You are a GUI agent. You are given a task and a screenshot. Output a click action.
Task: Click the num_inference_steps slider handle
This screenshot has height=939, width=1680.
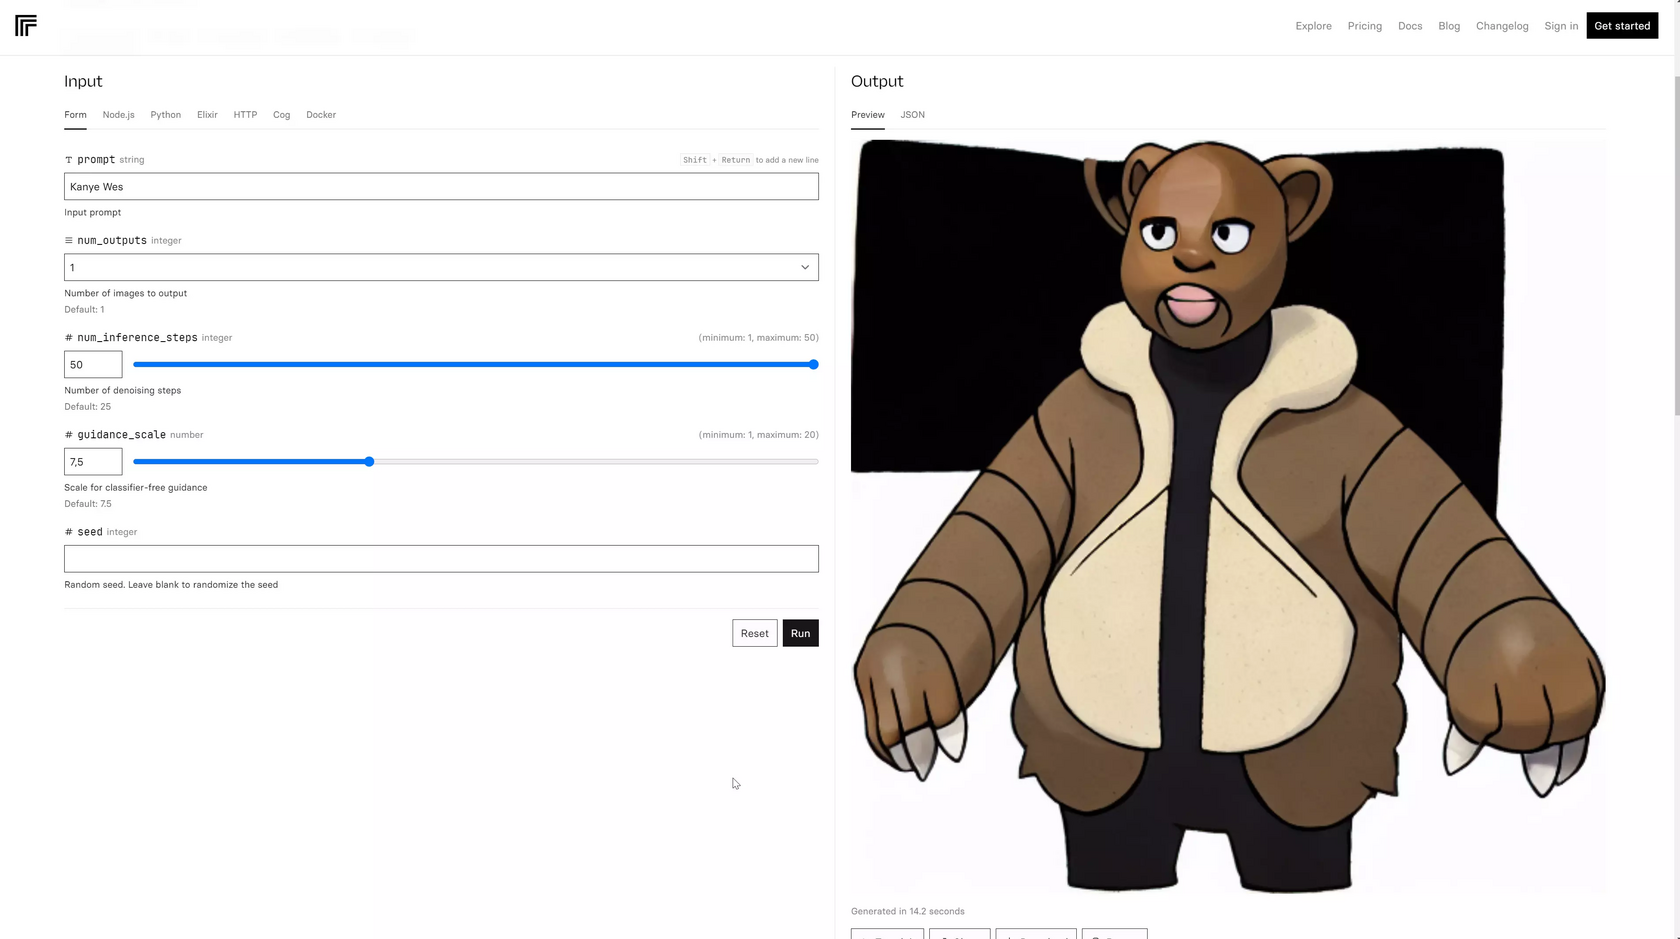(813, 365)
